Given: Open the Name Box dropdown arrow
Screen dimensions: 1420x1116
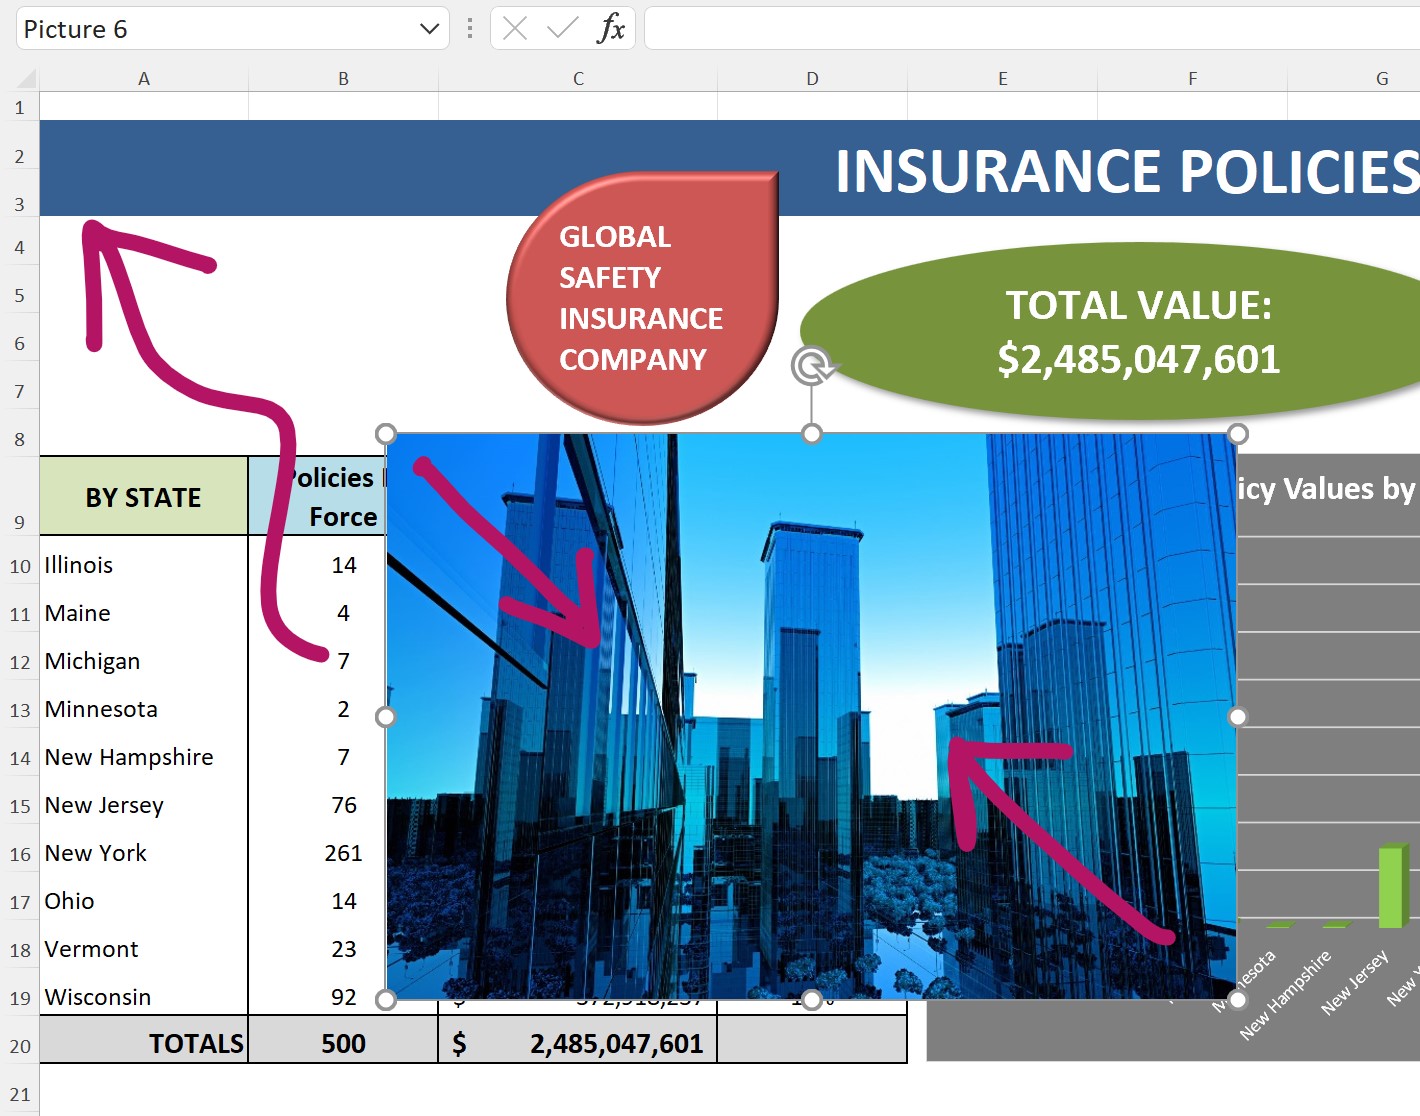Looking at the screenshot, I should pos(429,29).
